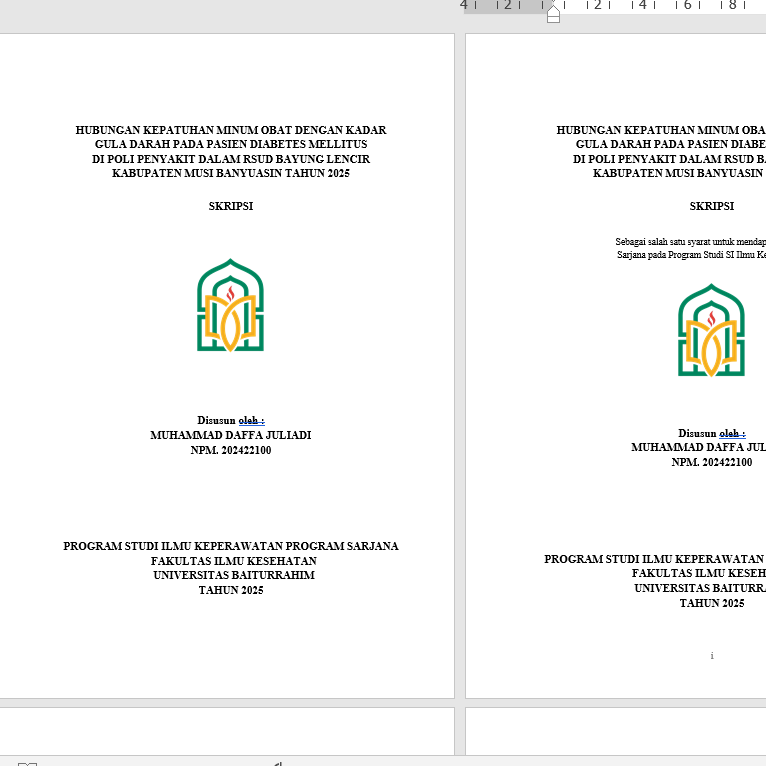The height and width of the screenshot is (766, 766).
Task: Click the ruler mark labeled 8
Action: click(x=732, y=5)
